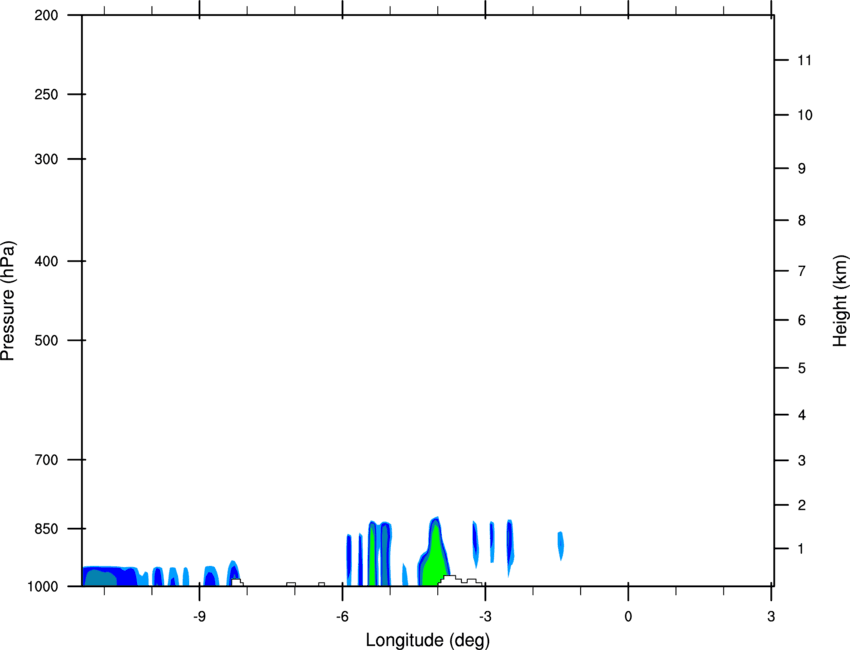
Task: Select the 850 pressure tick label
Action: (x=46, y=529)
